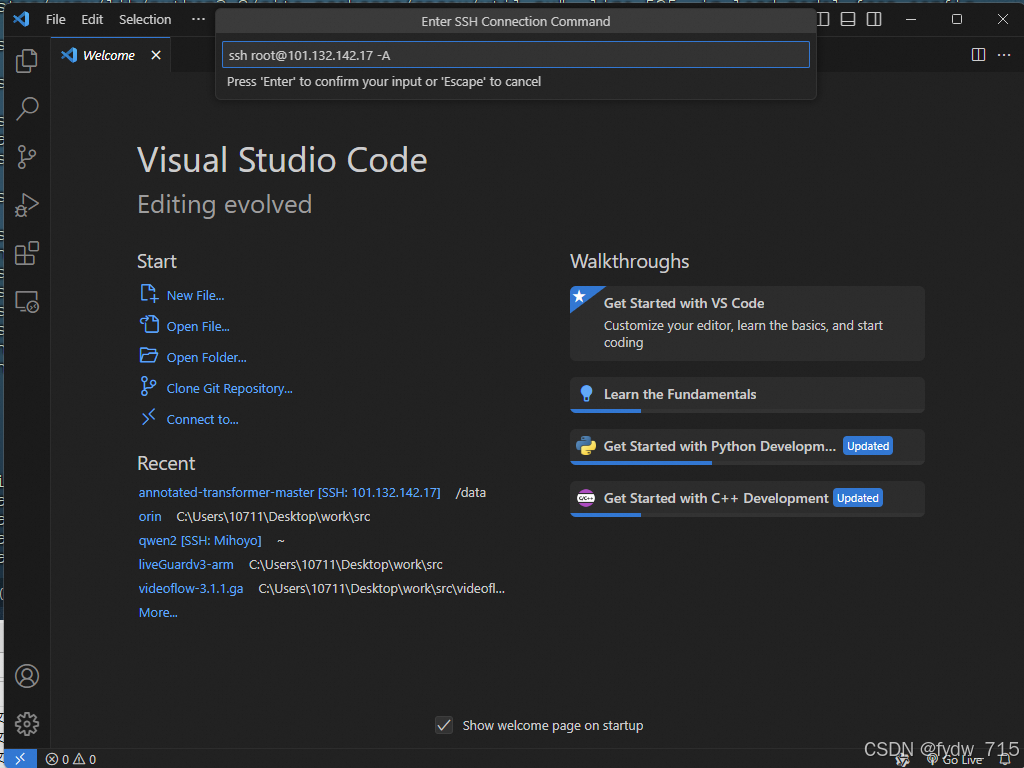Click the Open File icon under Start

coord(149,325)
